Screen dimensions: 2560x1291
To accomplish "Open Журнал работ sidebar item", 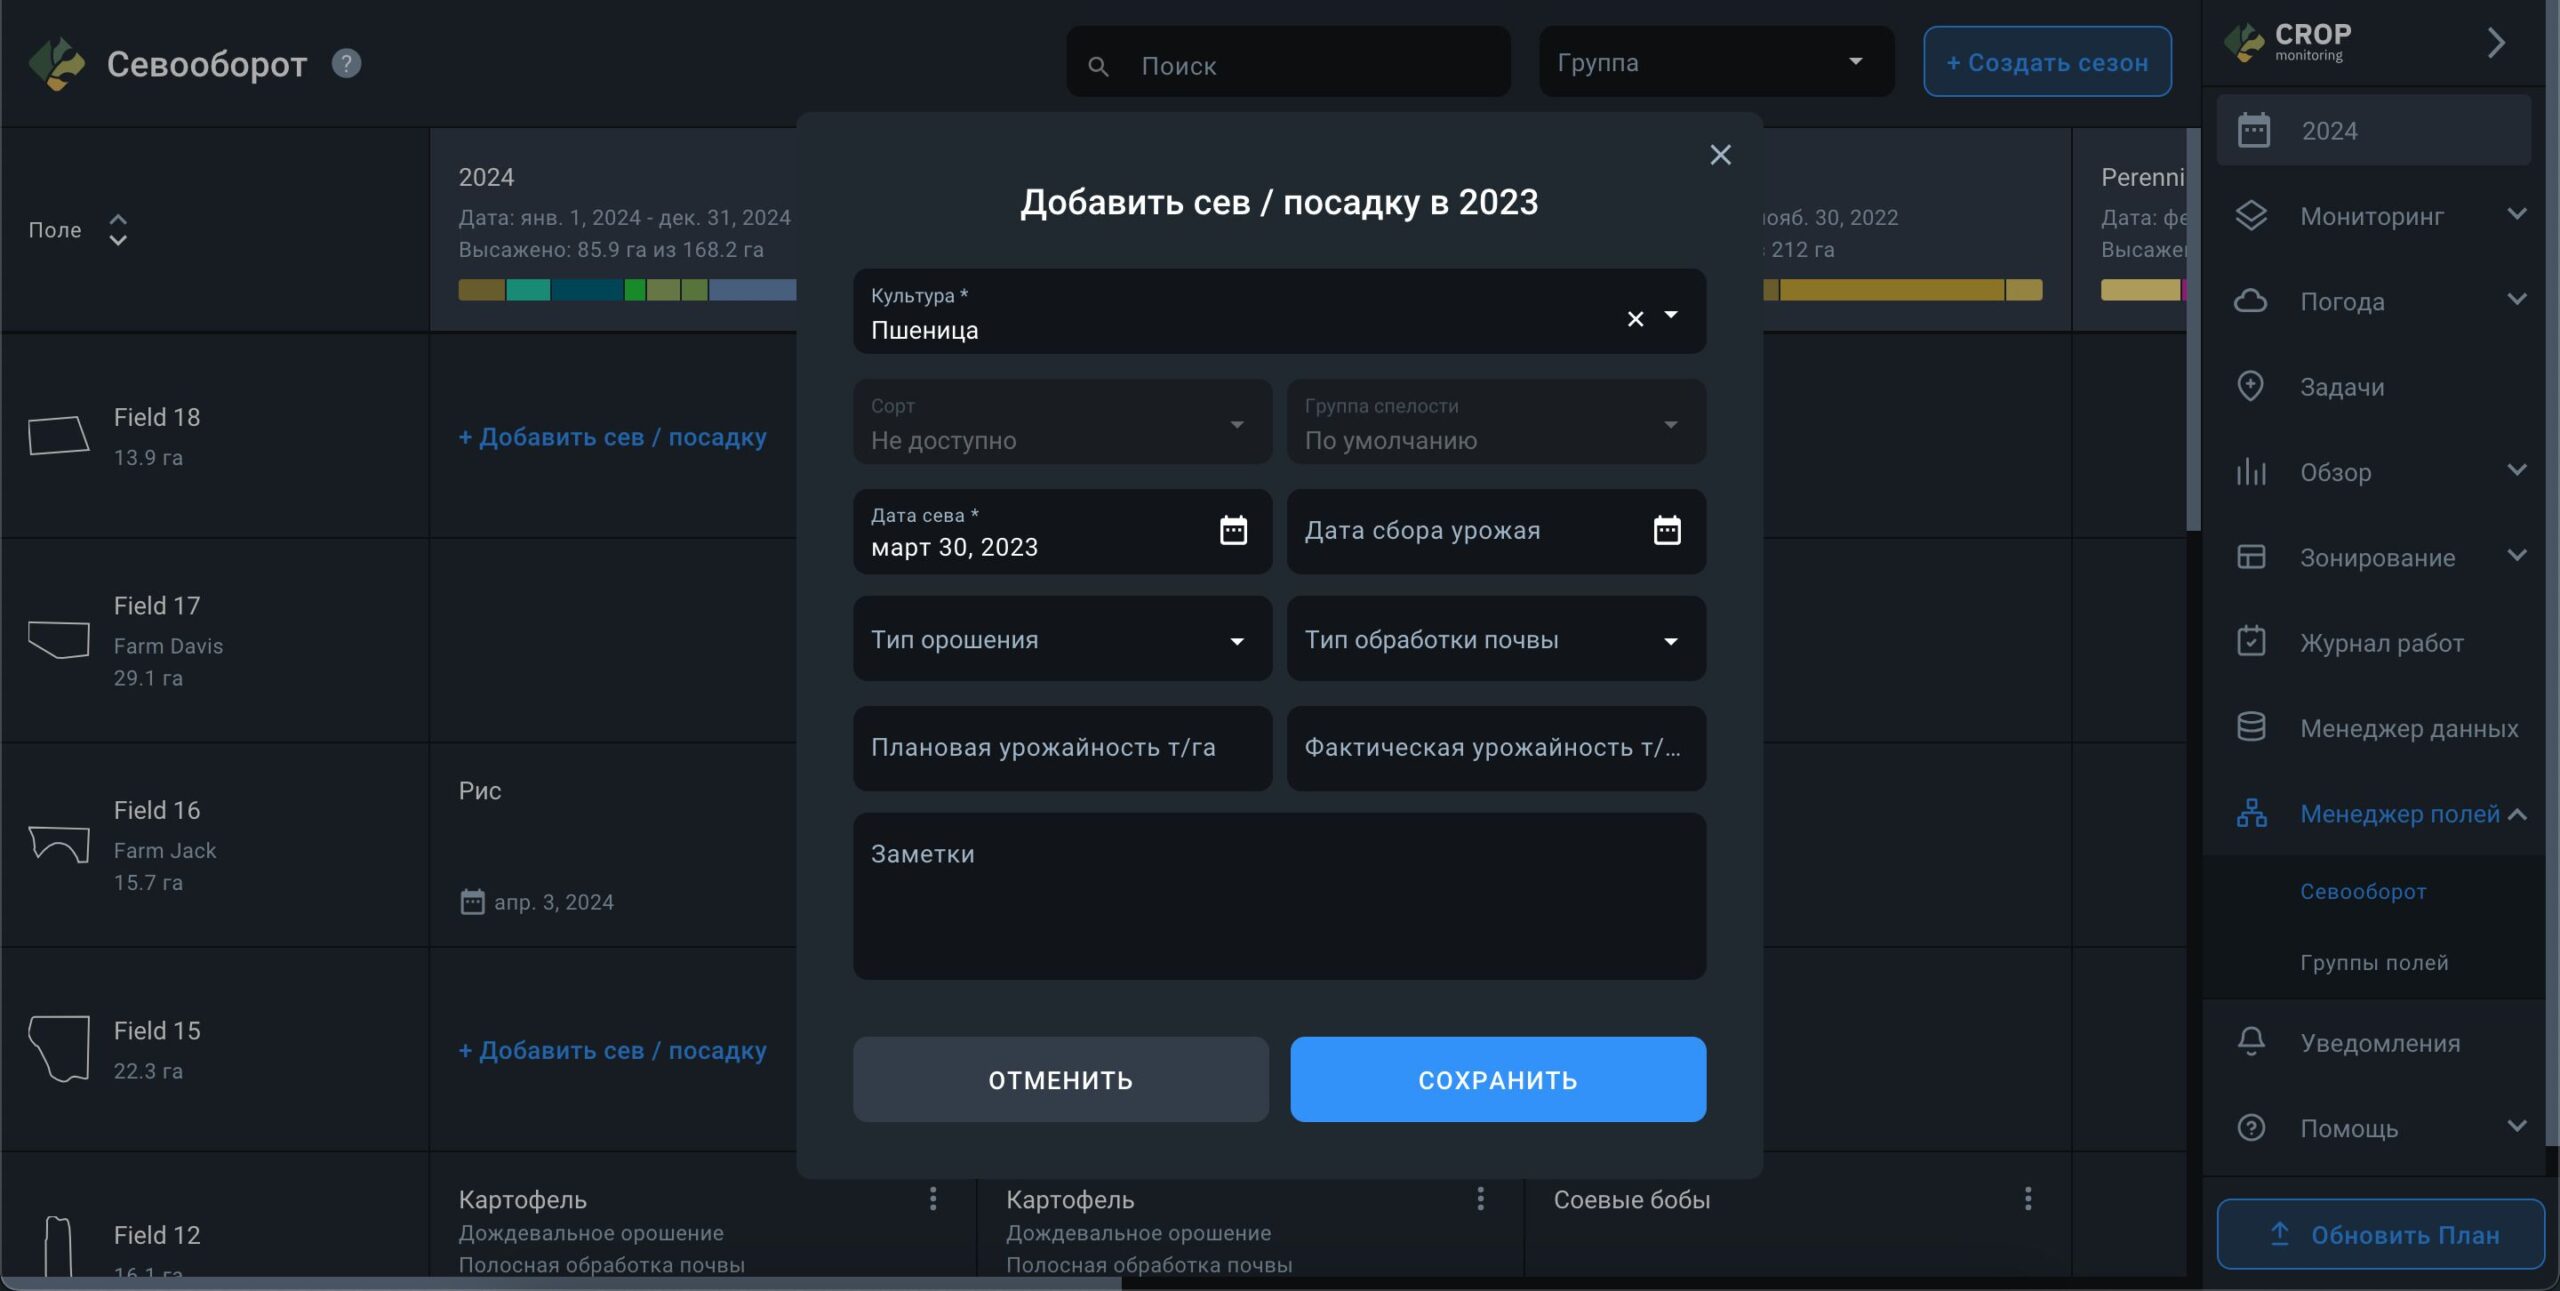I will click(2380, 643).
